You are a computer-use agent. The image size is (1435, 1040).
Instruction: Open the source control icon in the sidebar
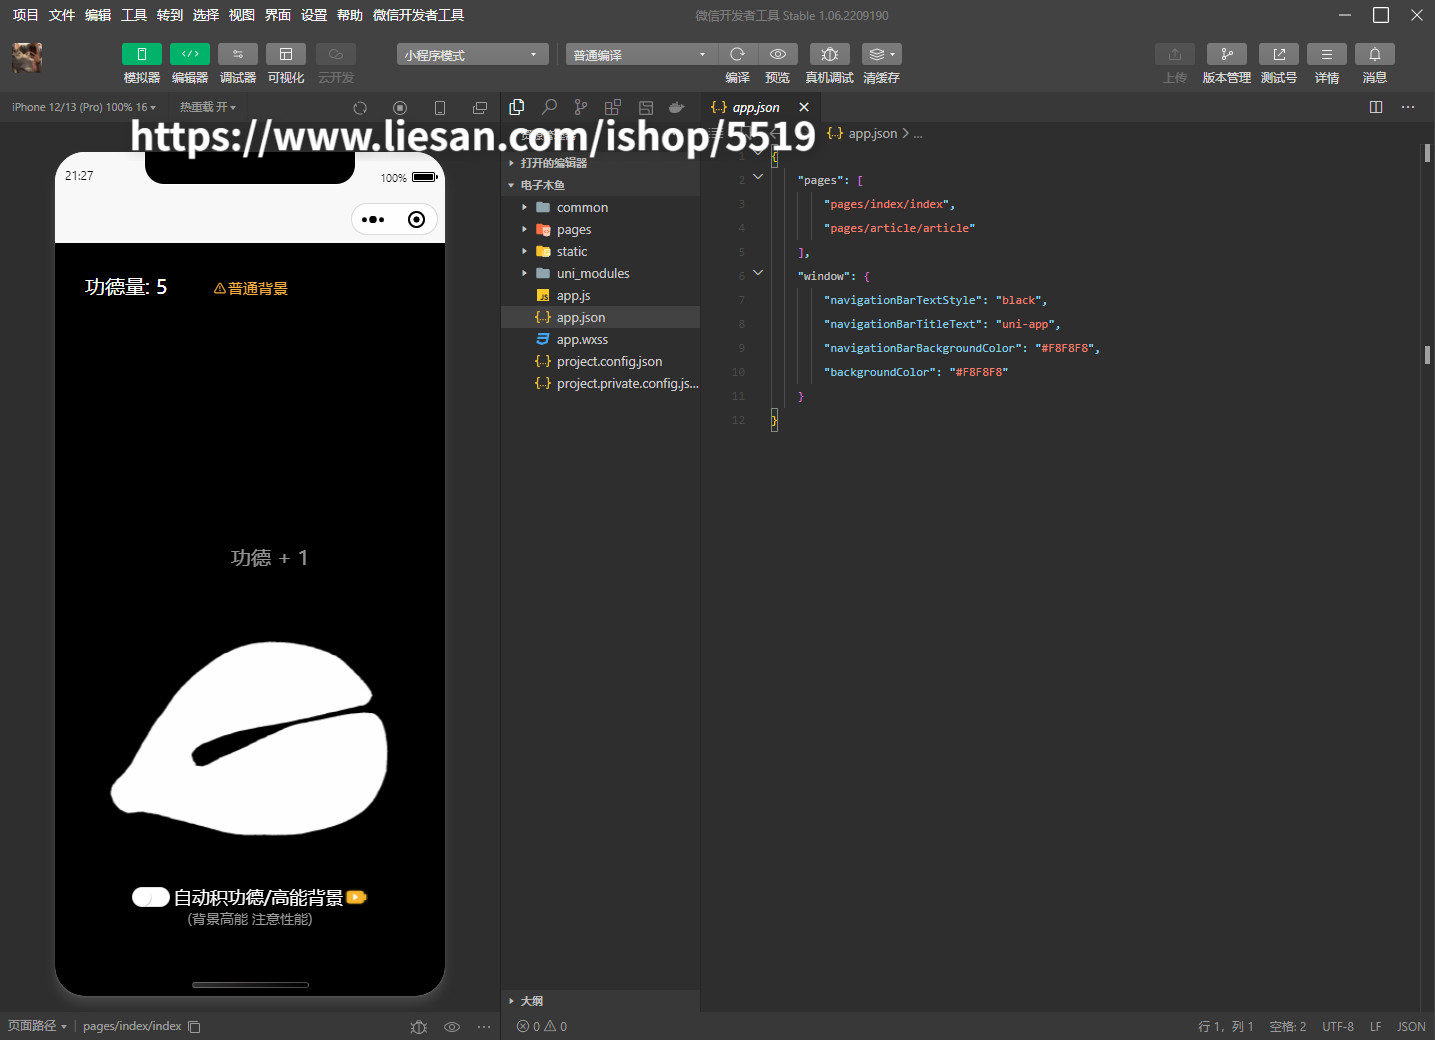click(581, 107)
